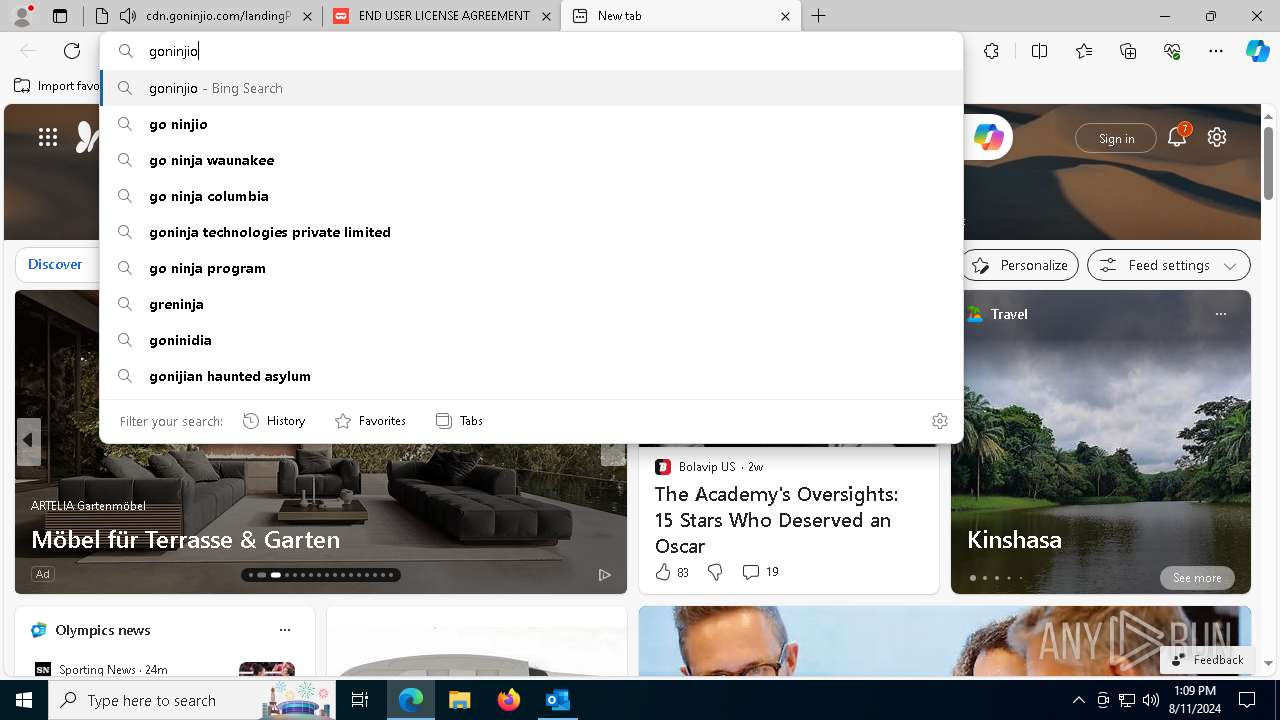Open browser Extensions icon
This screenshot has width=1280, height=720.
991,51
